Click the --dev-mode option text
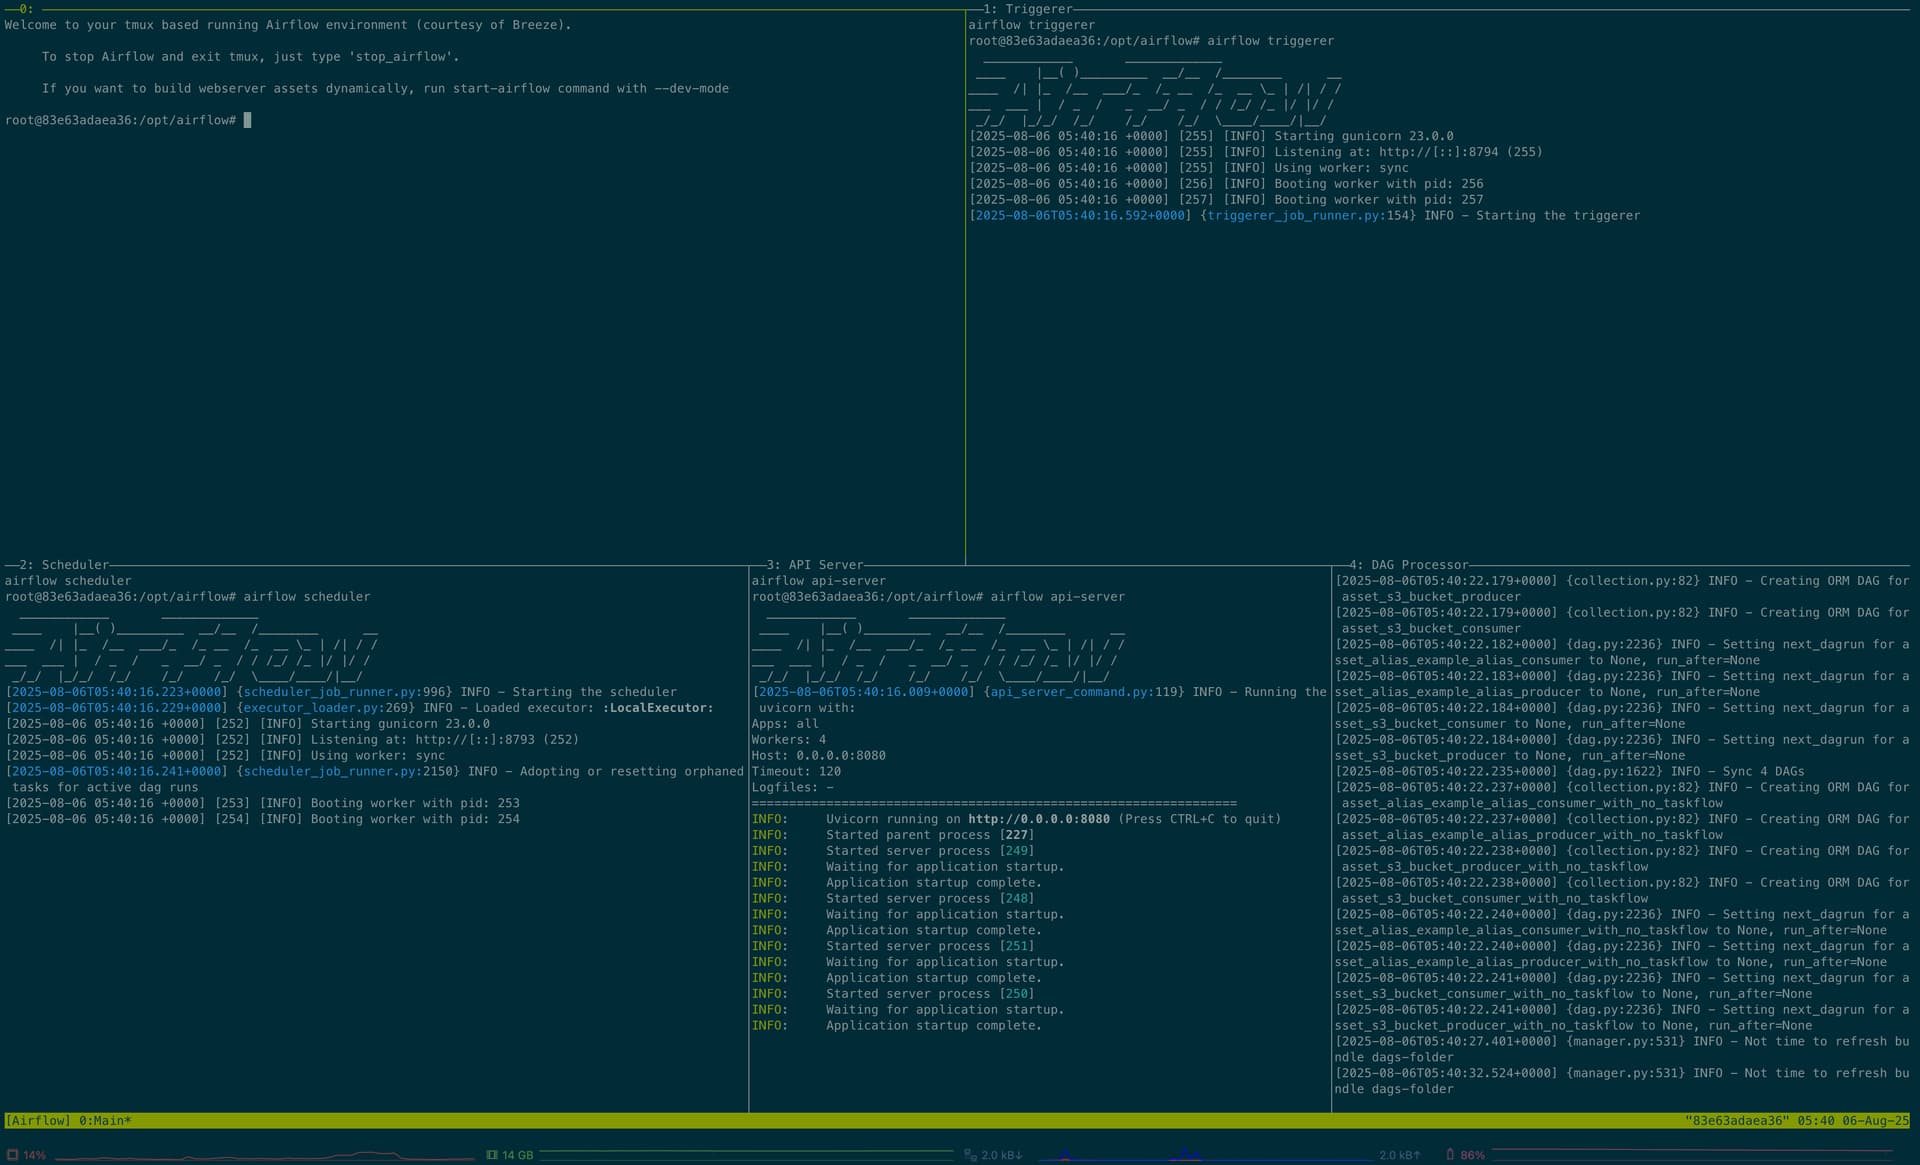Image resolution: width=1920 pixels, height=1165 pixels. (691, 89)
